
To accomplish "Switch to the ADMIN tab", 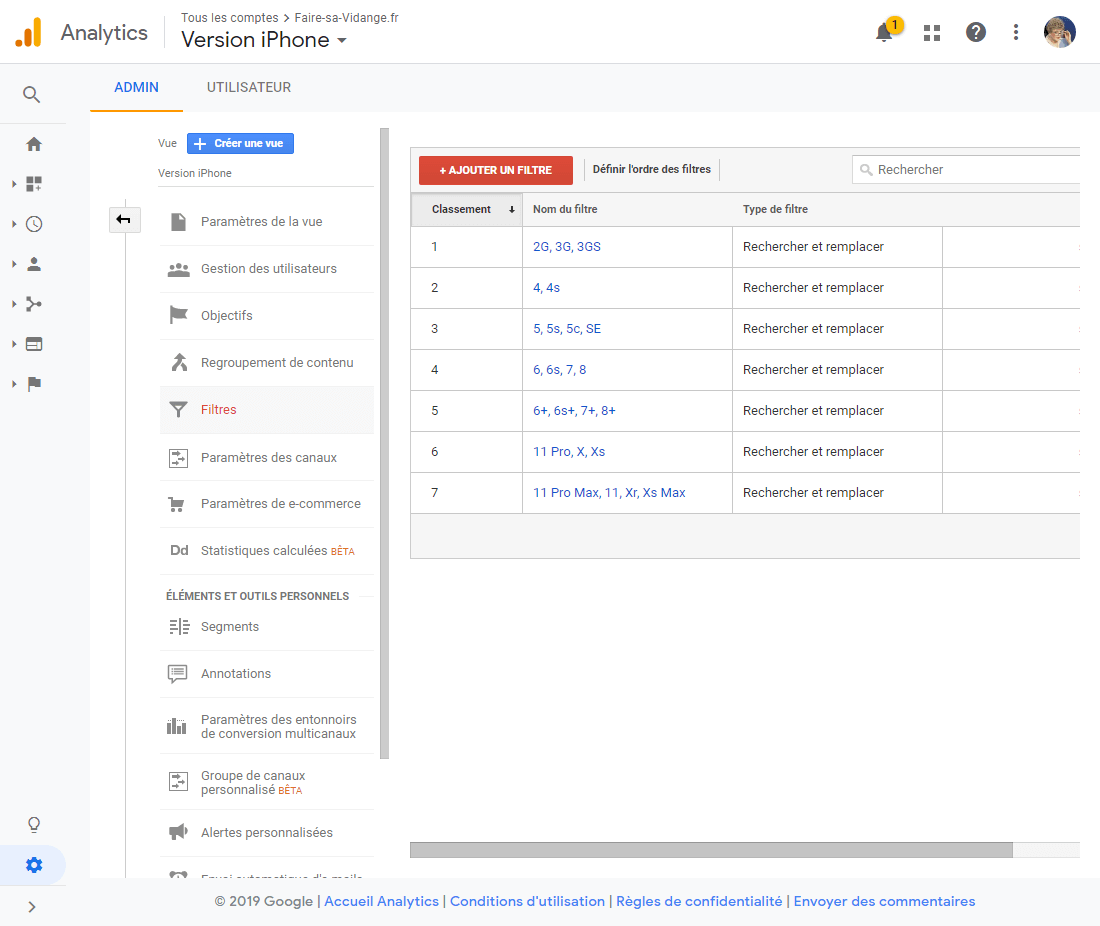I will (136, 88).
